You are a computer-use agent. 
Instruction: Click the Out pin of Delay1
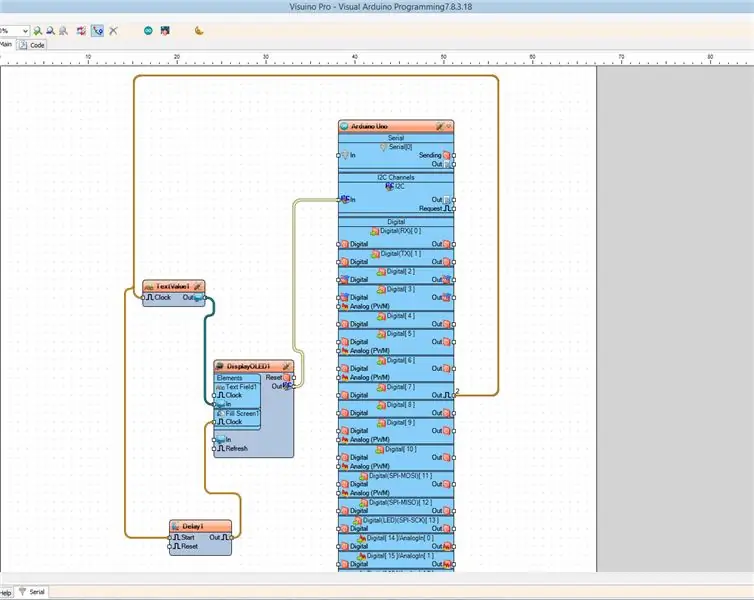tap(231, 538)
